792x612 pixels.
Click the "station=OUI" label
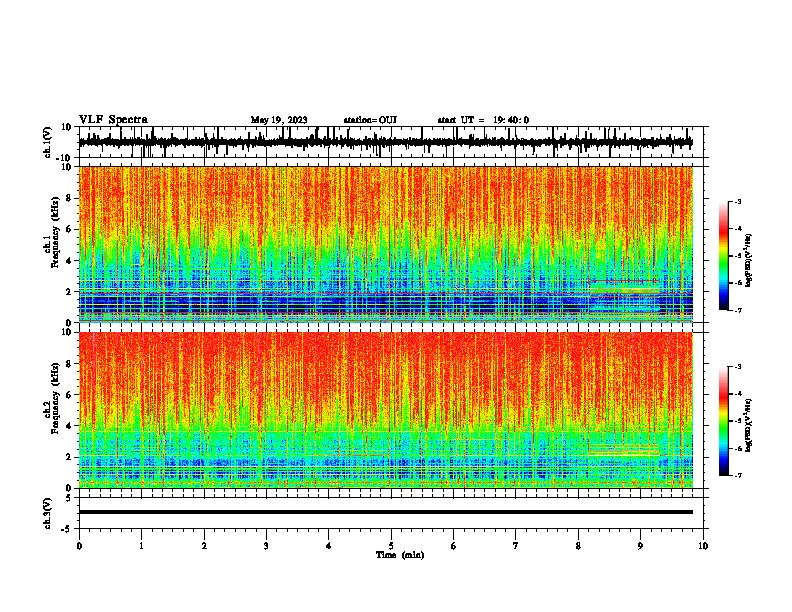(x=370, y=120)
